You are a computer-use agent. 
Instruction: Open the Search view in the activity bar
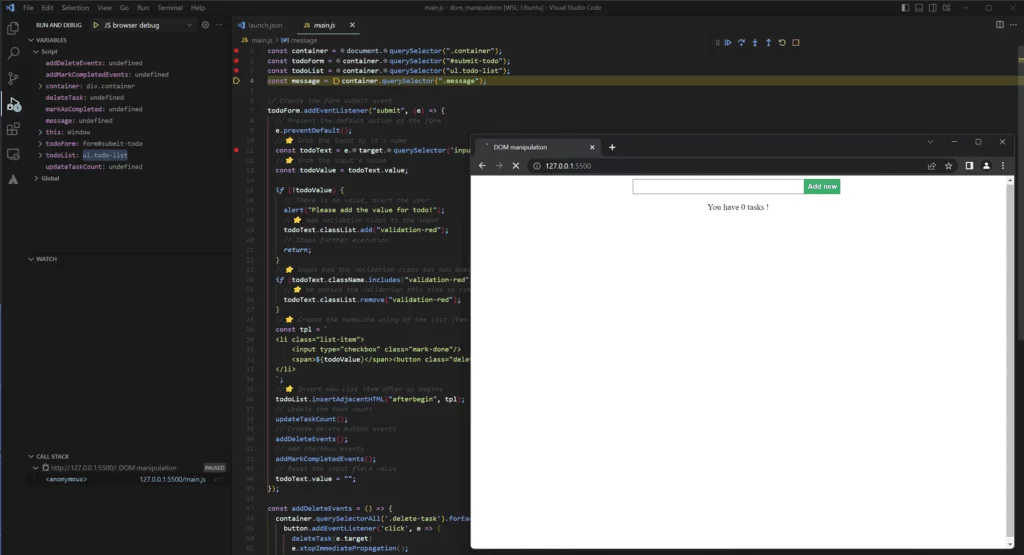point(12,54)
